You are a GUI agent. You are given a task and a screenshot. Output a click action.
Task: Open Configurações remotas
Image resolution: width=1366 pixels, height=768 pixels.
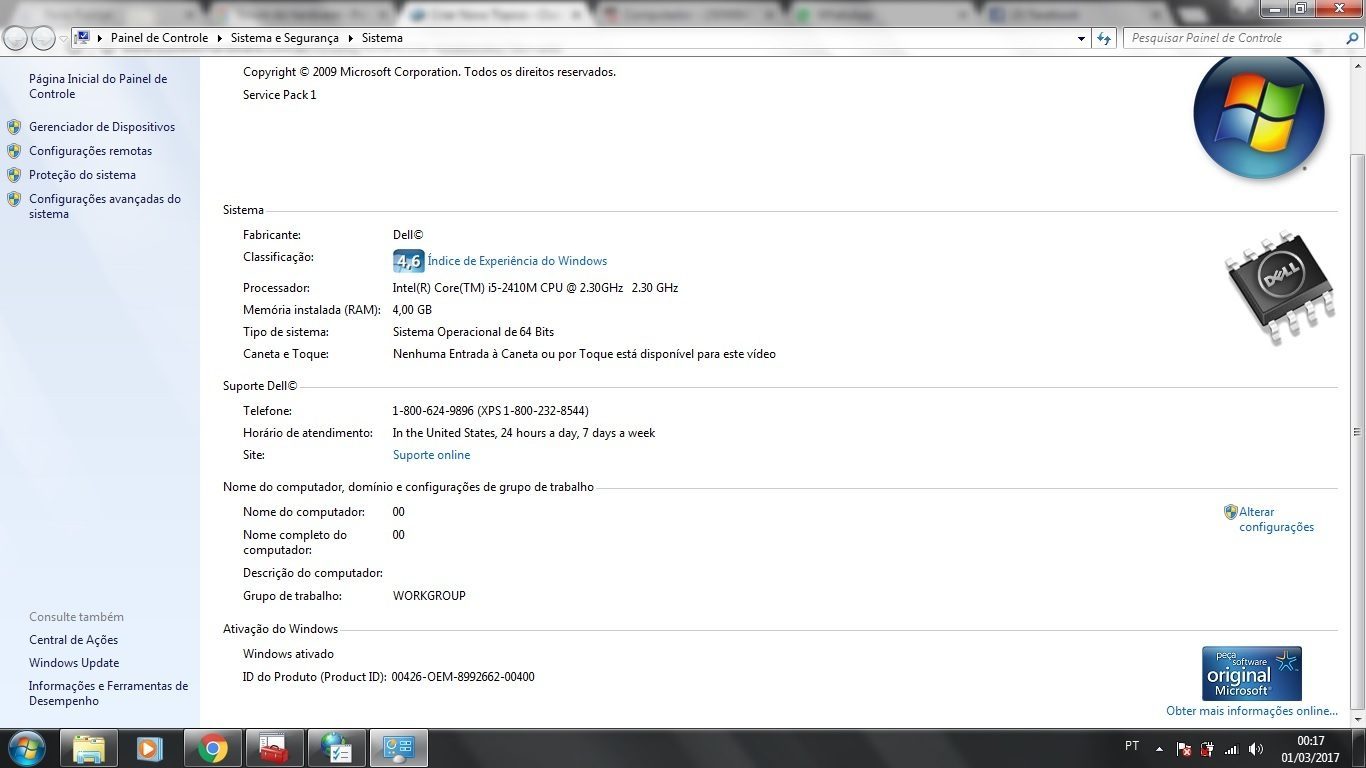pyautogui.click(x=90, y=151)
